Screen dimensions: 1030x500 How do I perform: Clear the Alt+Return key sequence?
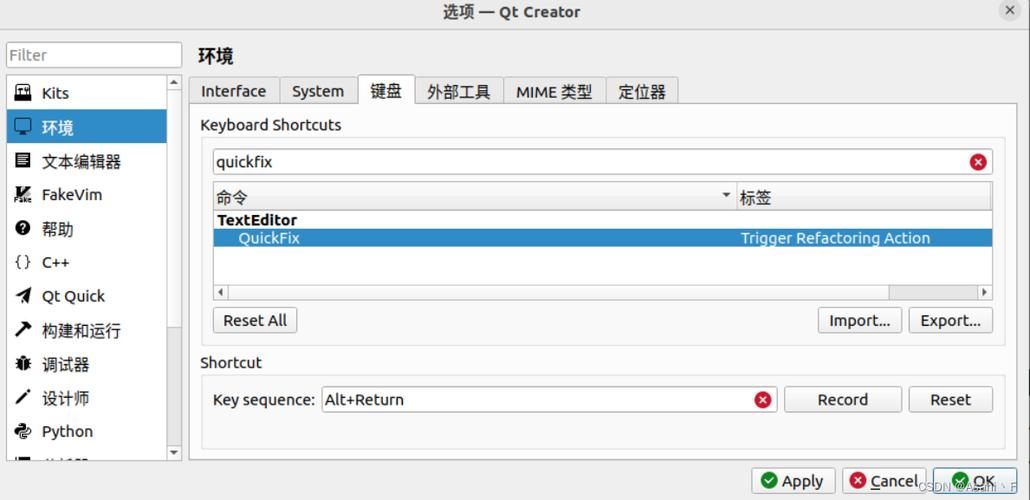point(763,399)
